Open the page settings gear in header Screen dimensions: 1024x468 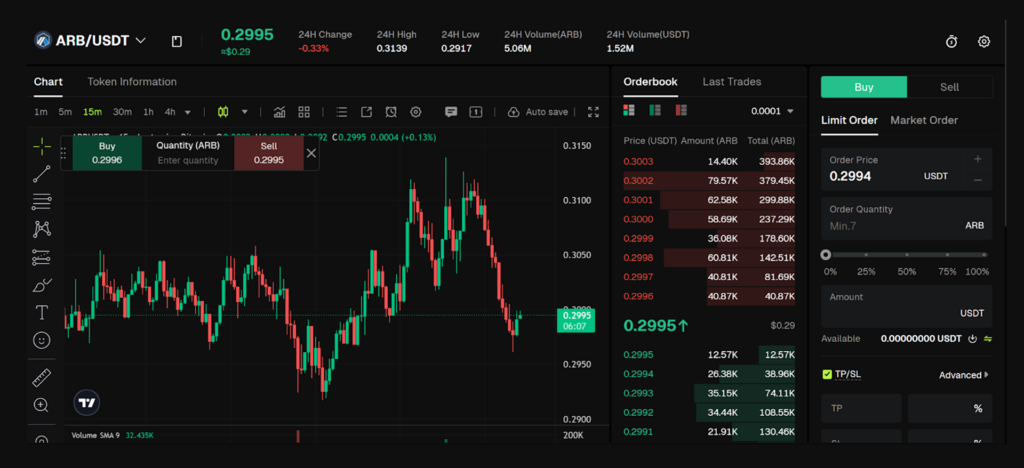(984, 42)
